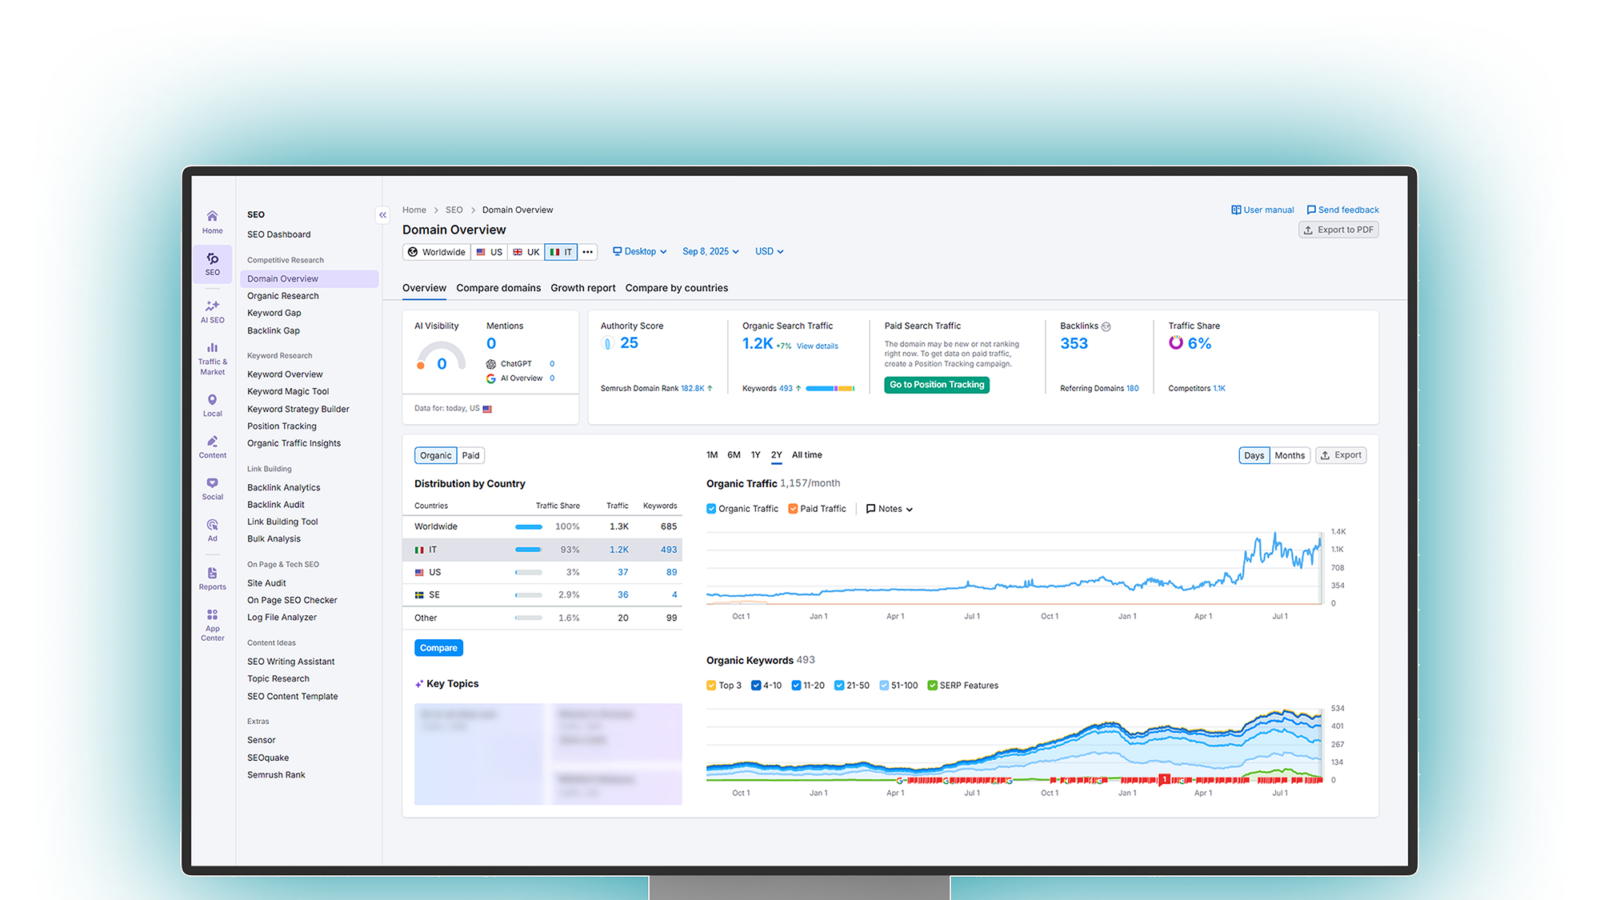Open the Social sidebar icon
1600x900 pixels.
tap(212, 488)
